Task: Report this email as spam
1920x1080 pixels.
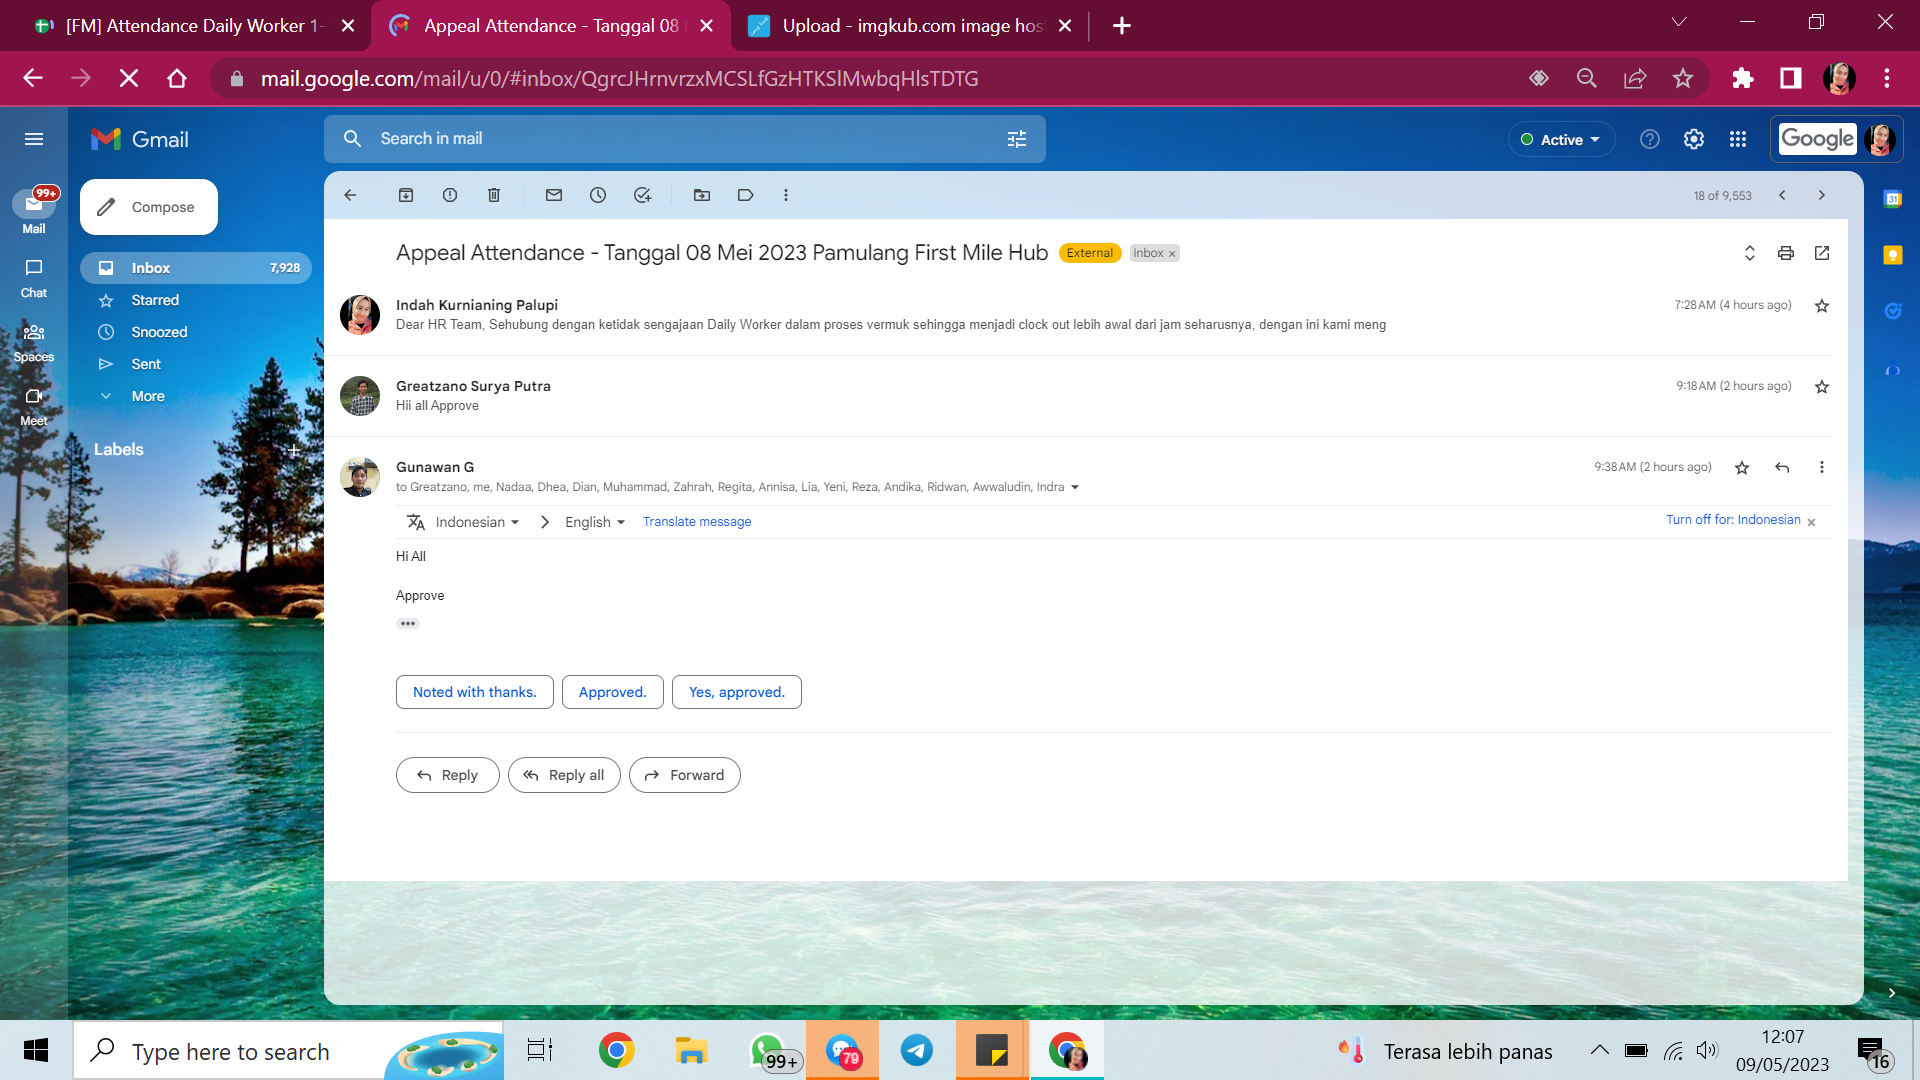Action: coord(450,195)
